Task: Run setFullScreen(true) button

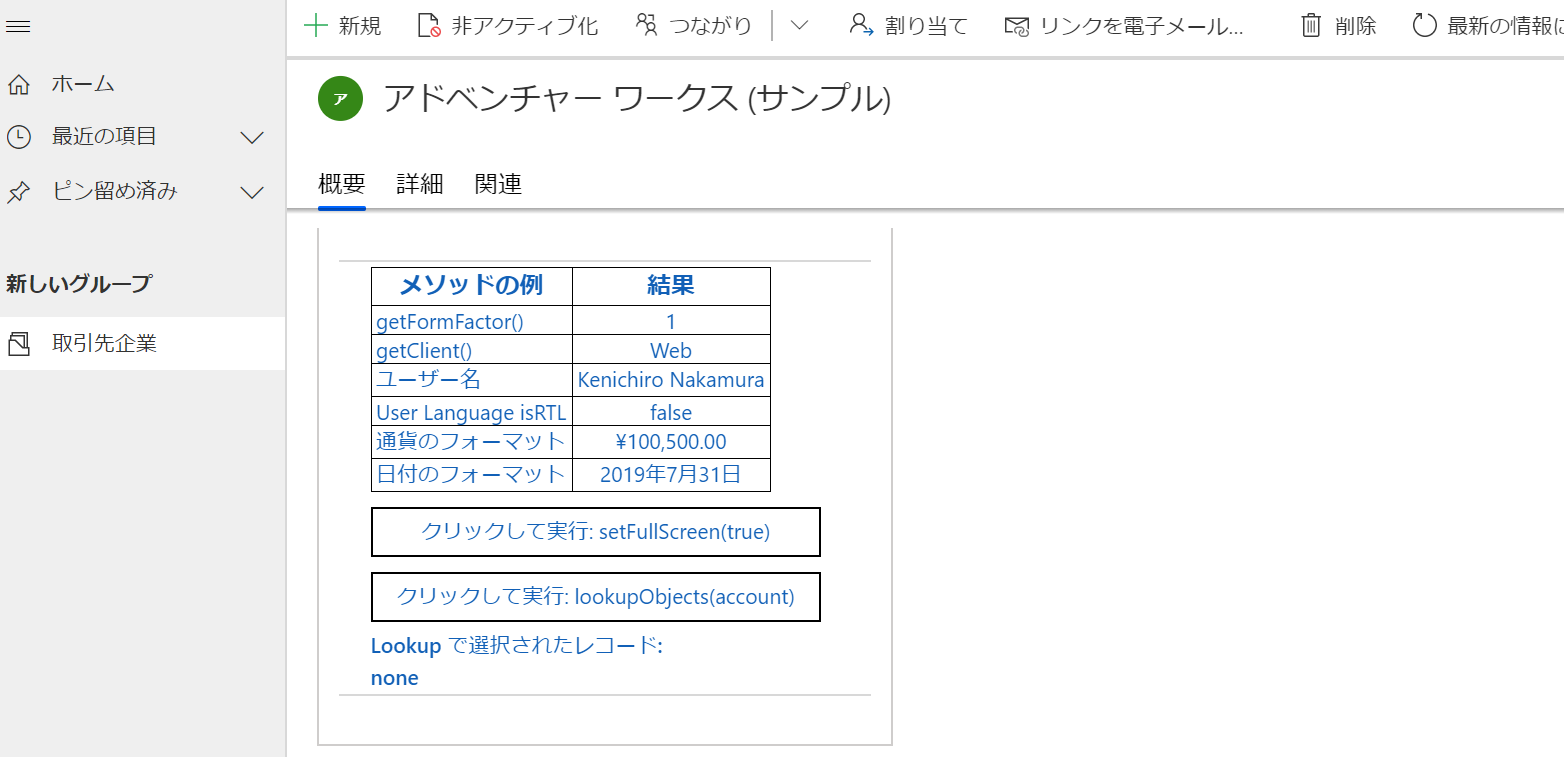Action: pos(596,532)
